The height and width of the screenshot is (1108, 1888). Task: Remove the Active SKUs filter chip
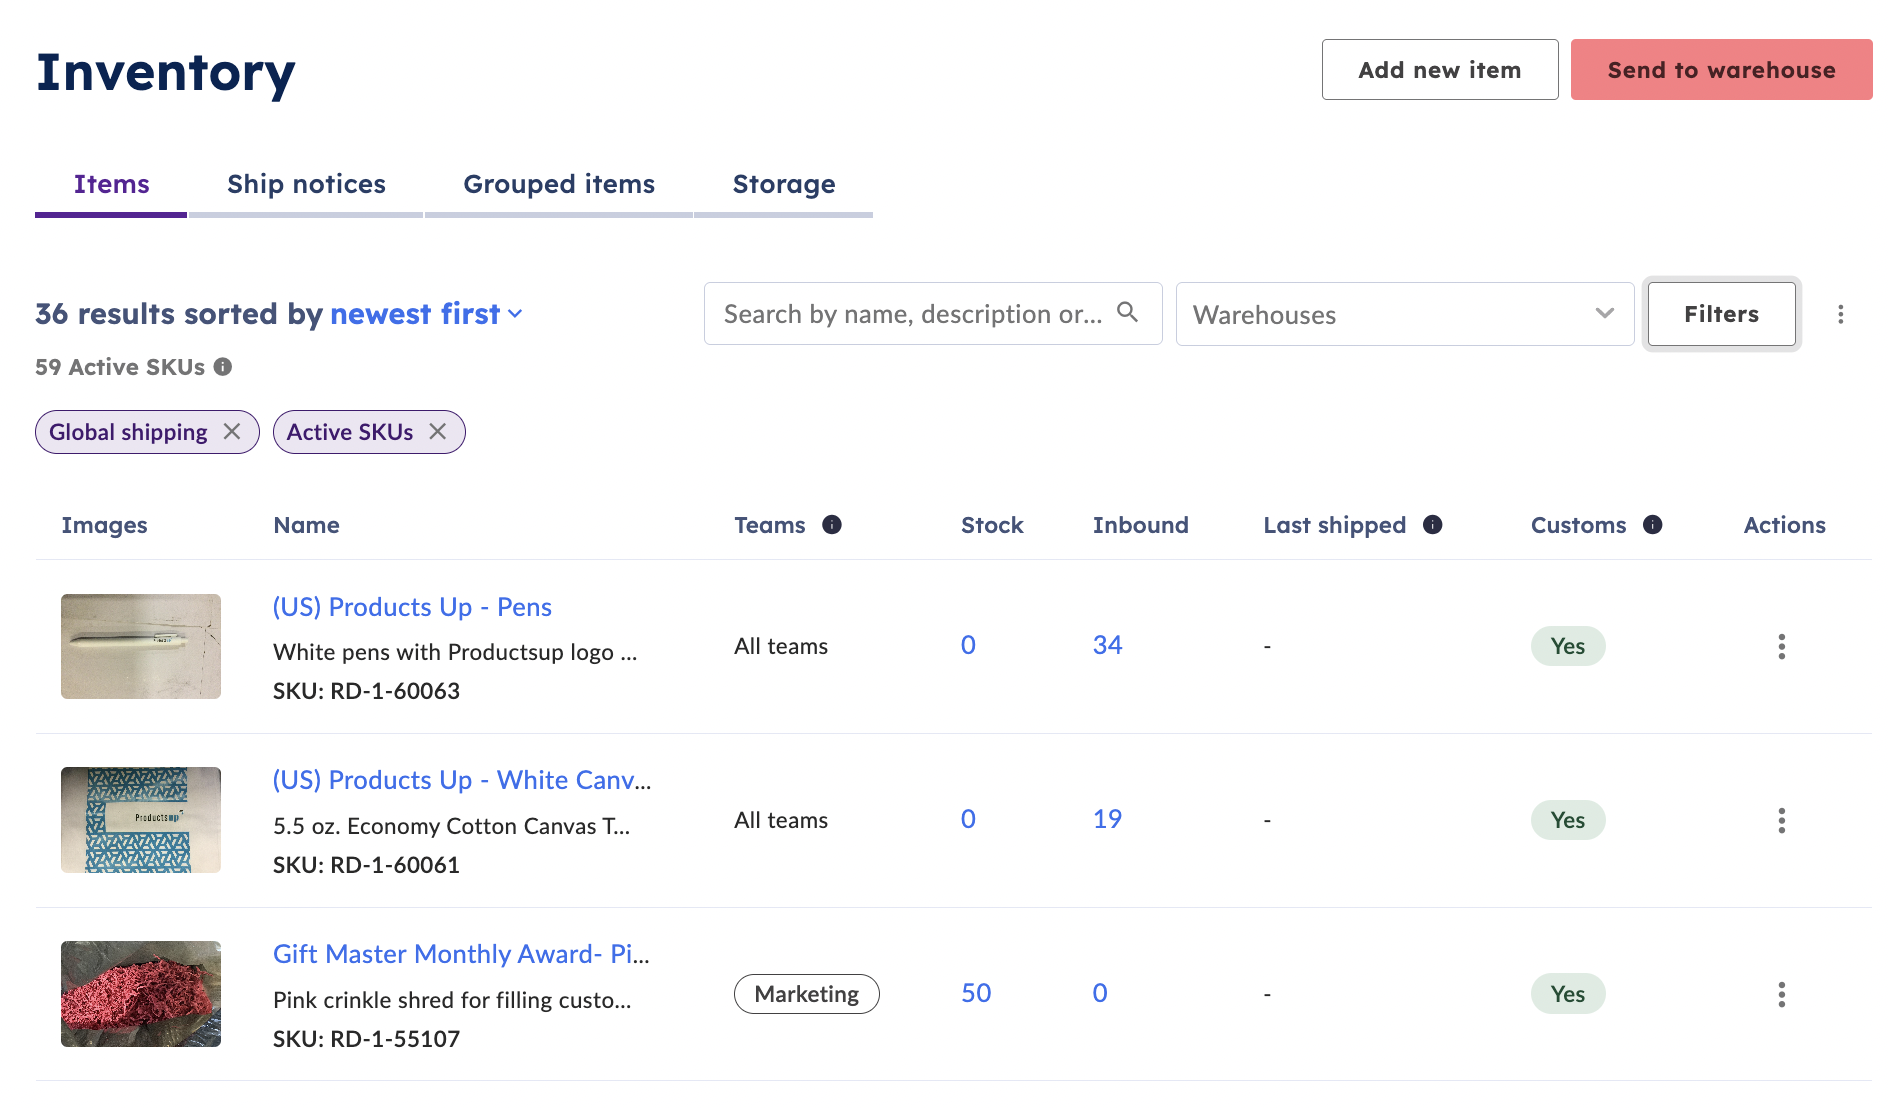tap(438, 431)
